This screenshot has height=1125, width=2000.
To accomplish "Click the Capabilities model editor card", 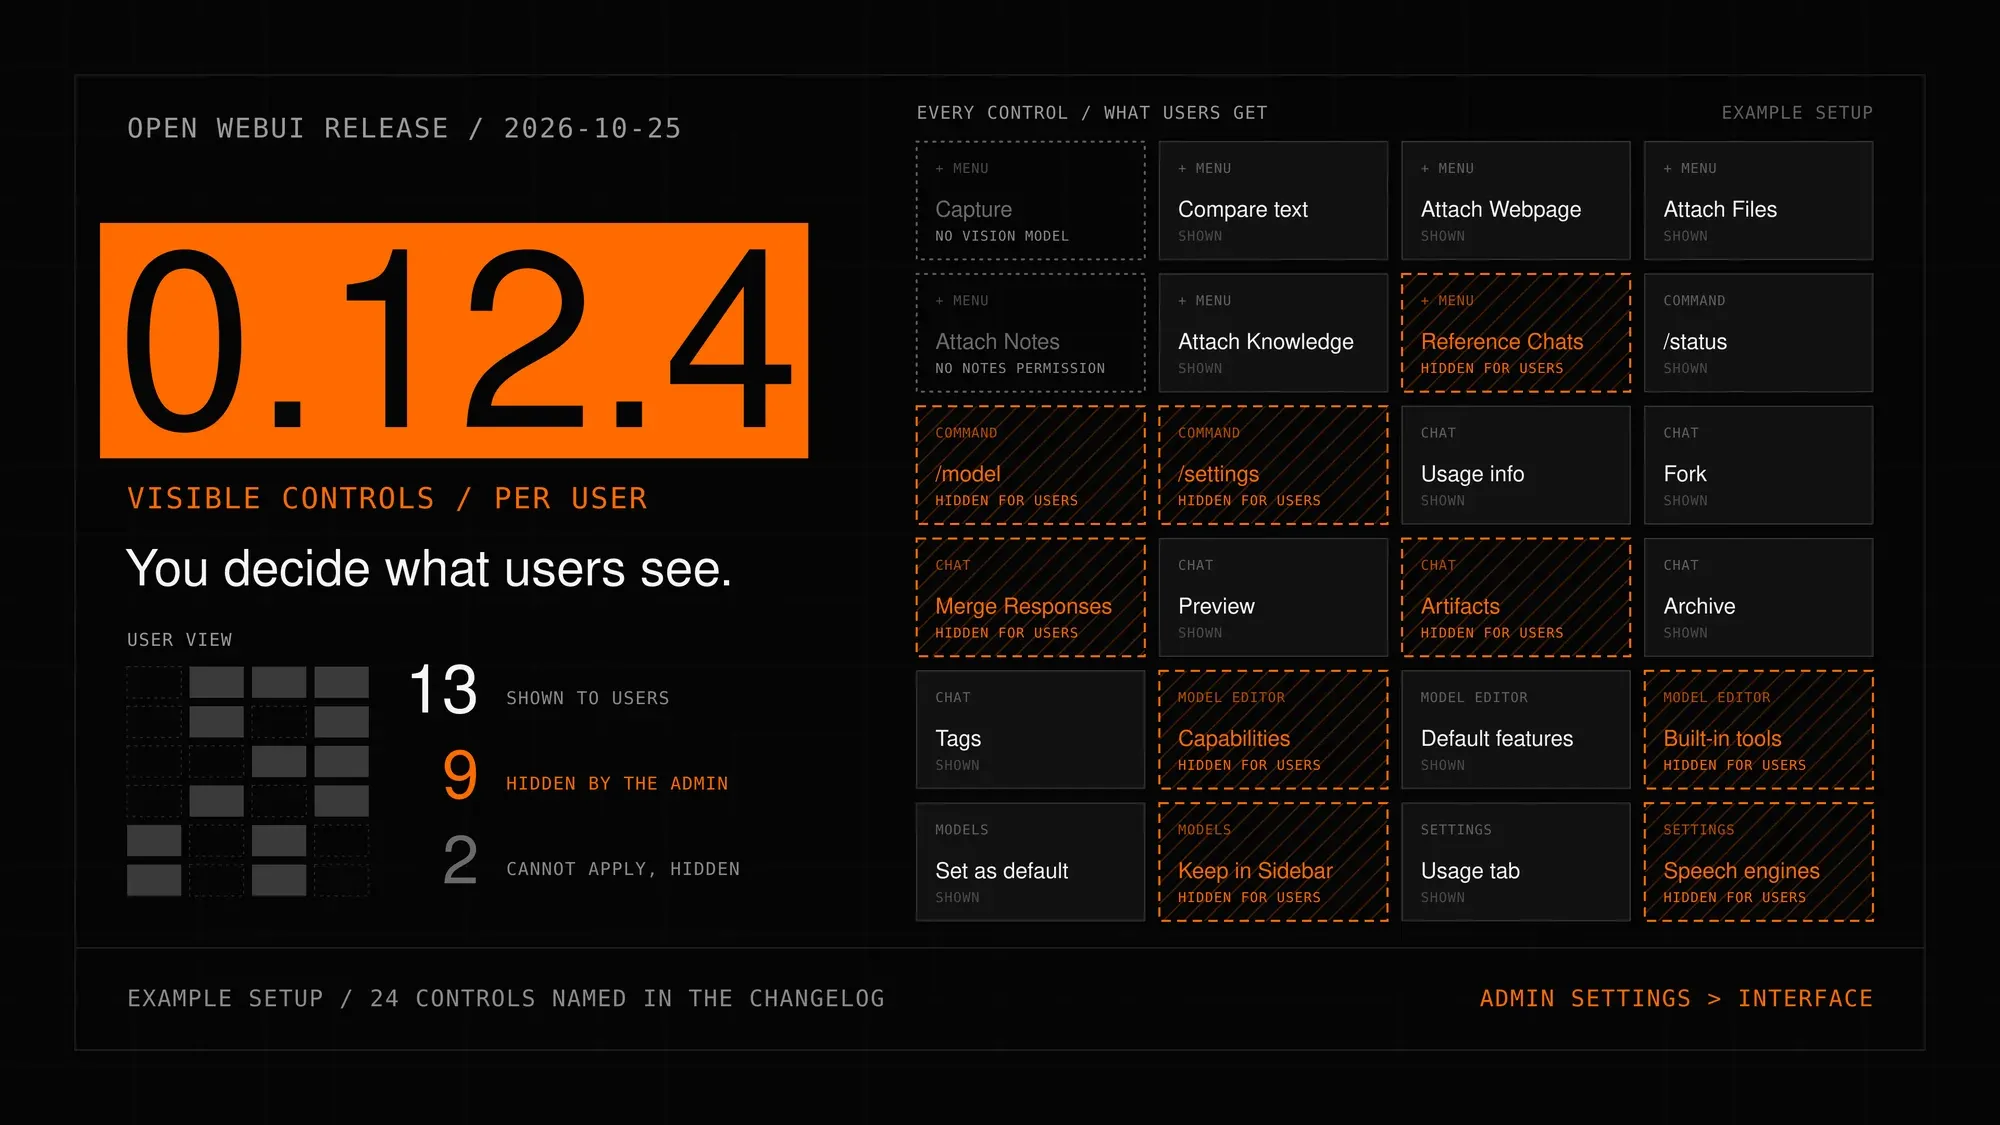I will click(1273, 730).
